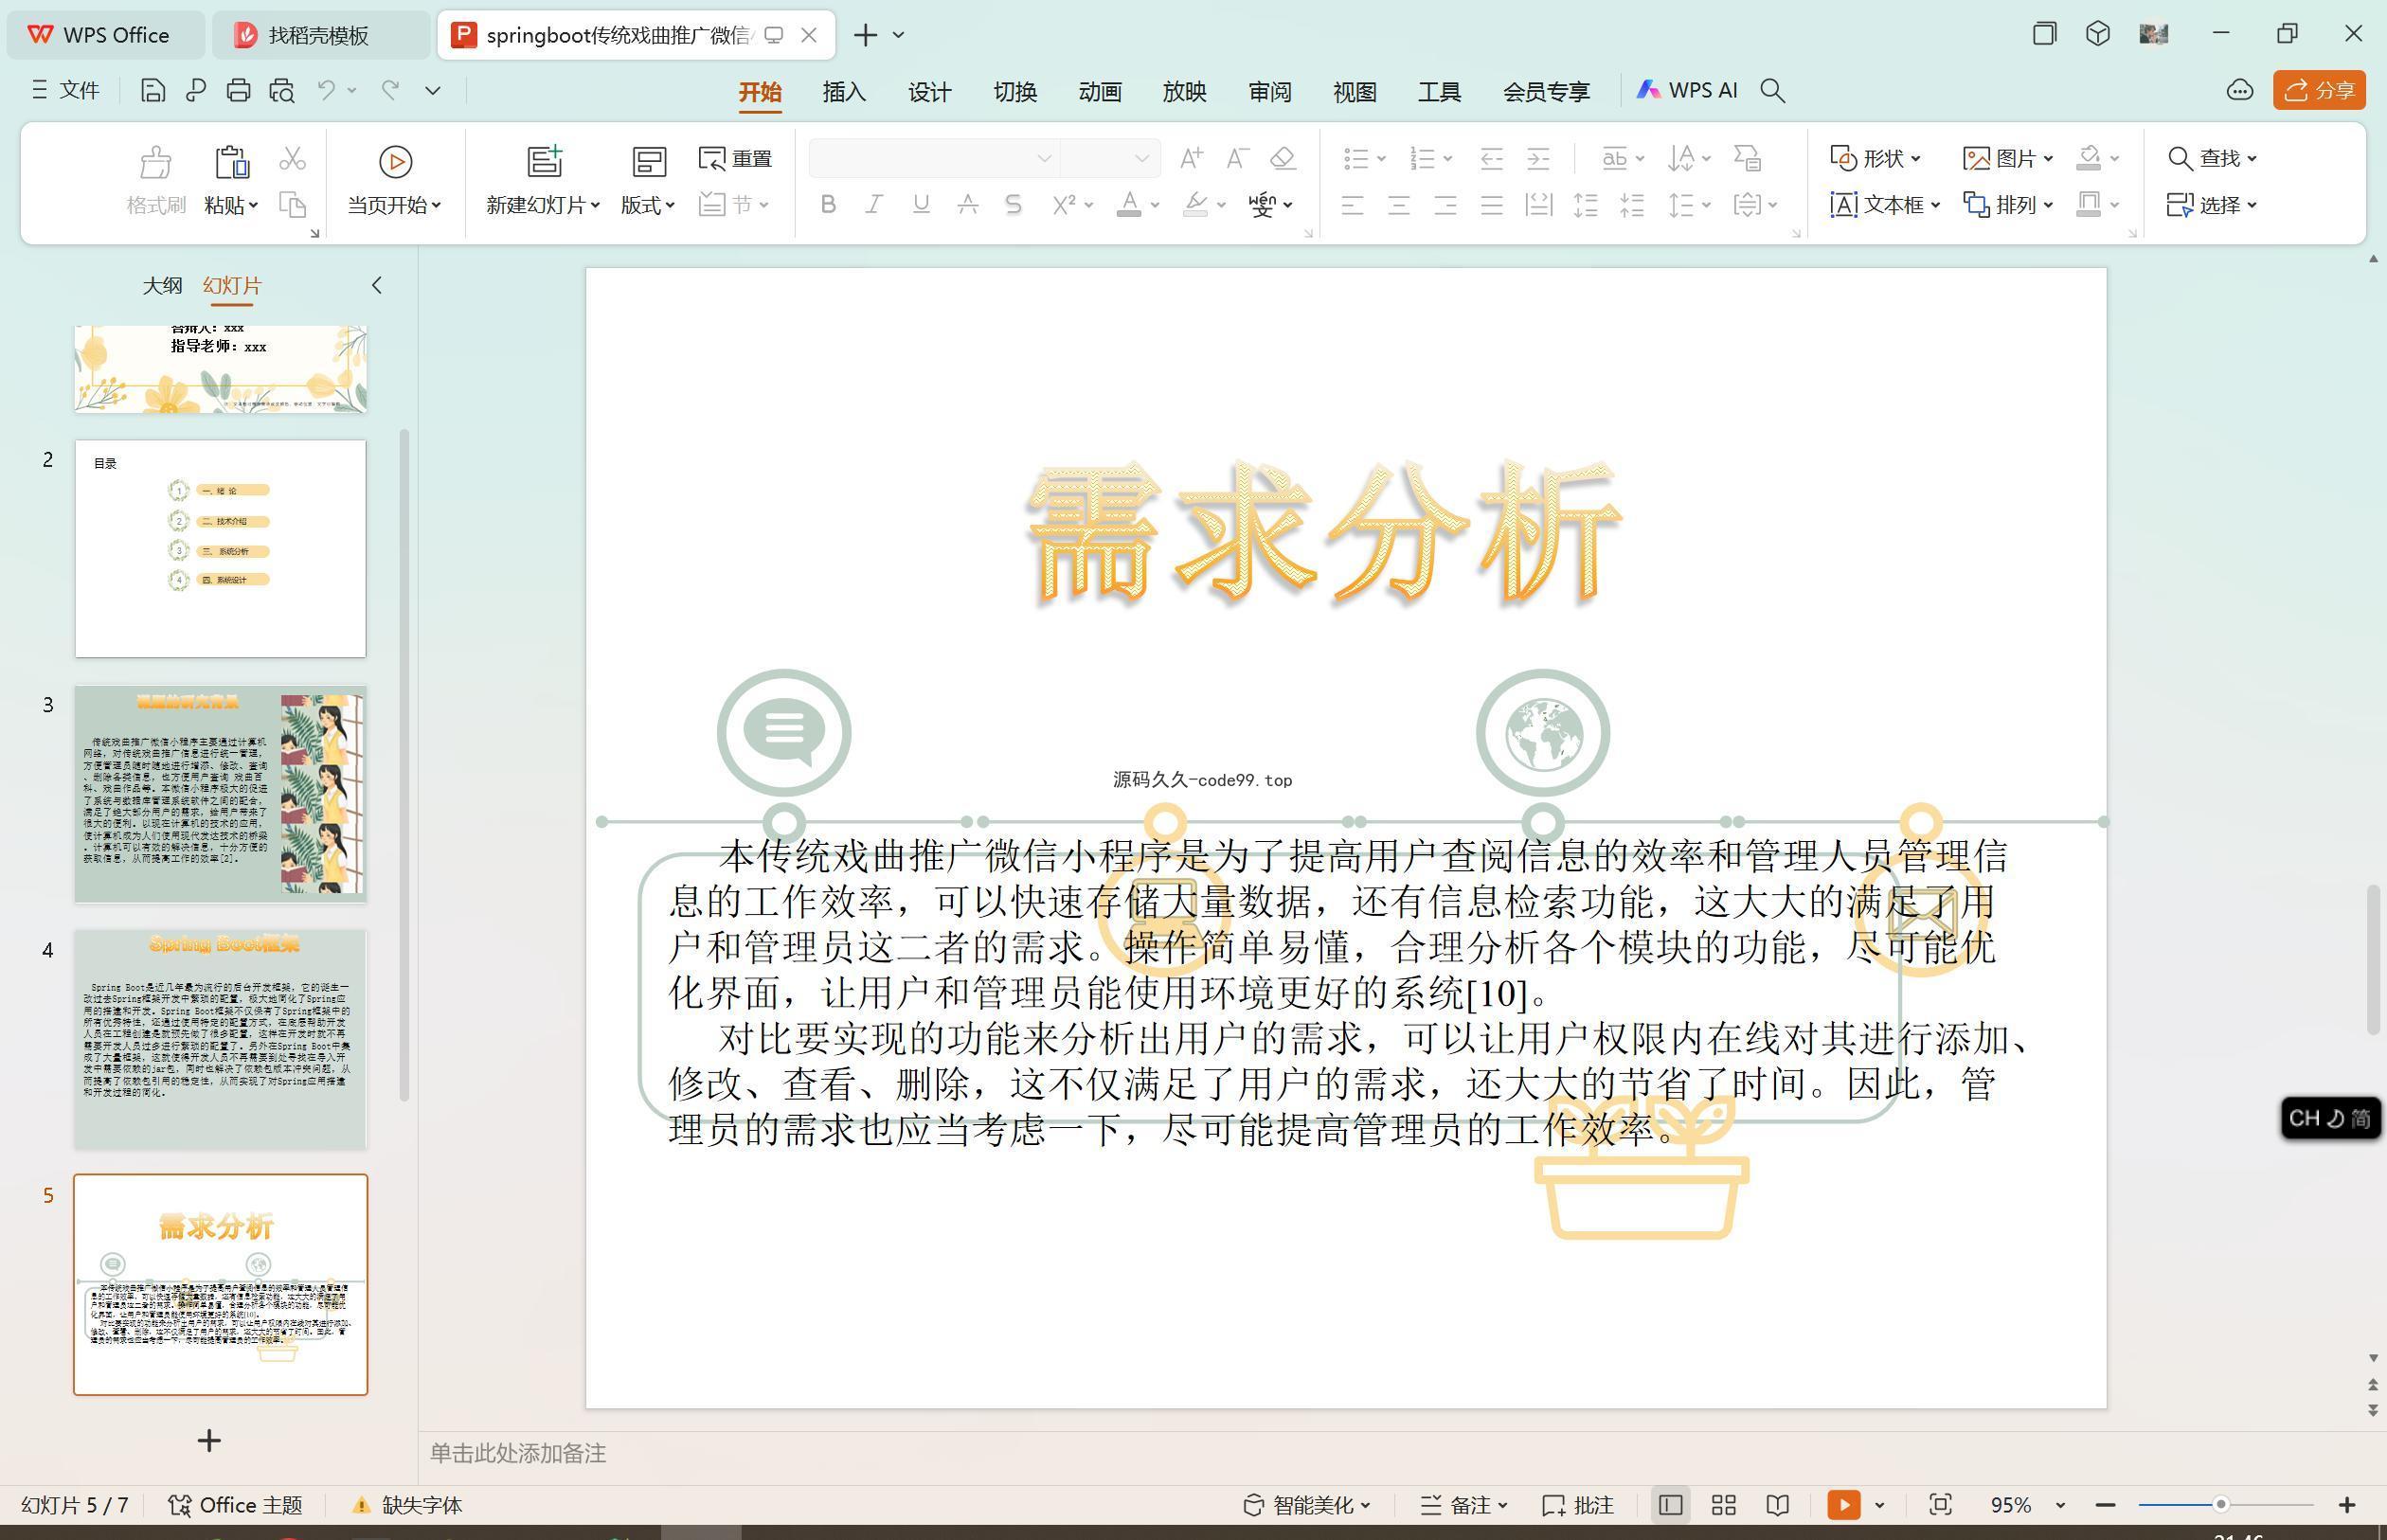Click the Share (分享) button
The image size is (2387, 1540).
[x=2319, y=91]
